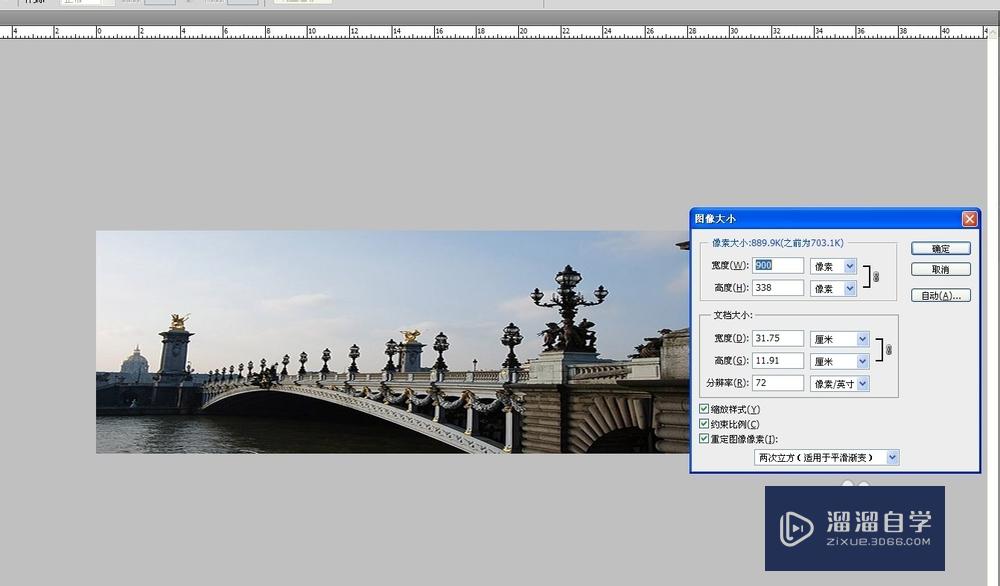Image resolution: width=1000 pixels, height=586 pixels.
Task: Toggle the 缩放样式(Y) checkbox
Action: click(704, 409)
